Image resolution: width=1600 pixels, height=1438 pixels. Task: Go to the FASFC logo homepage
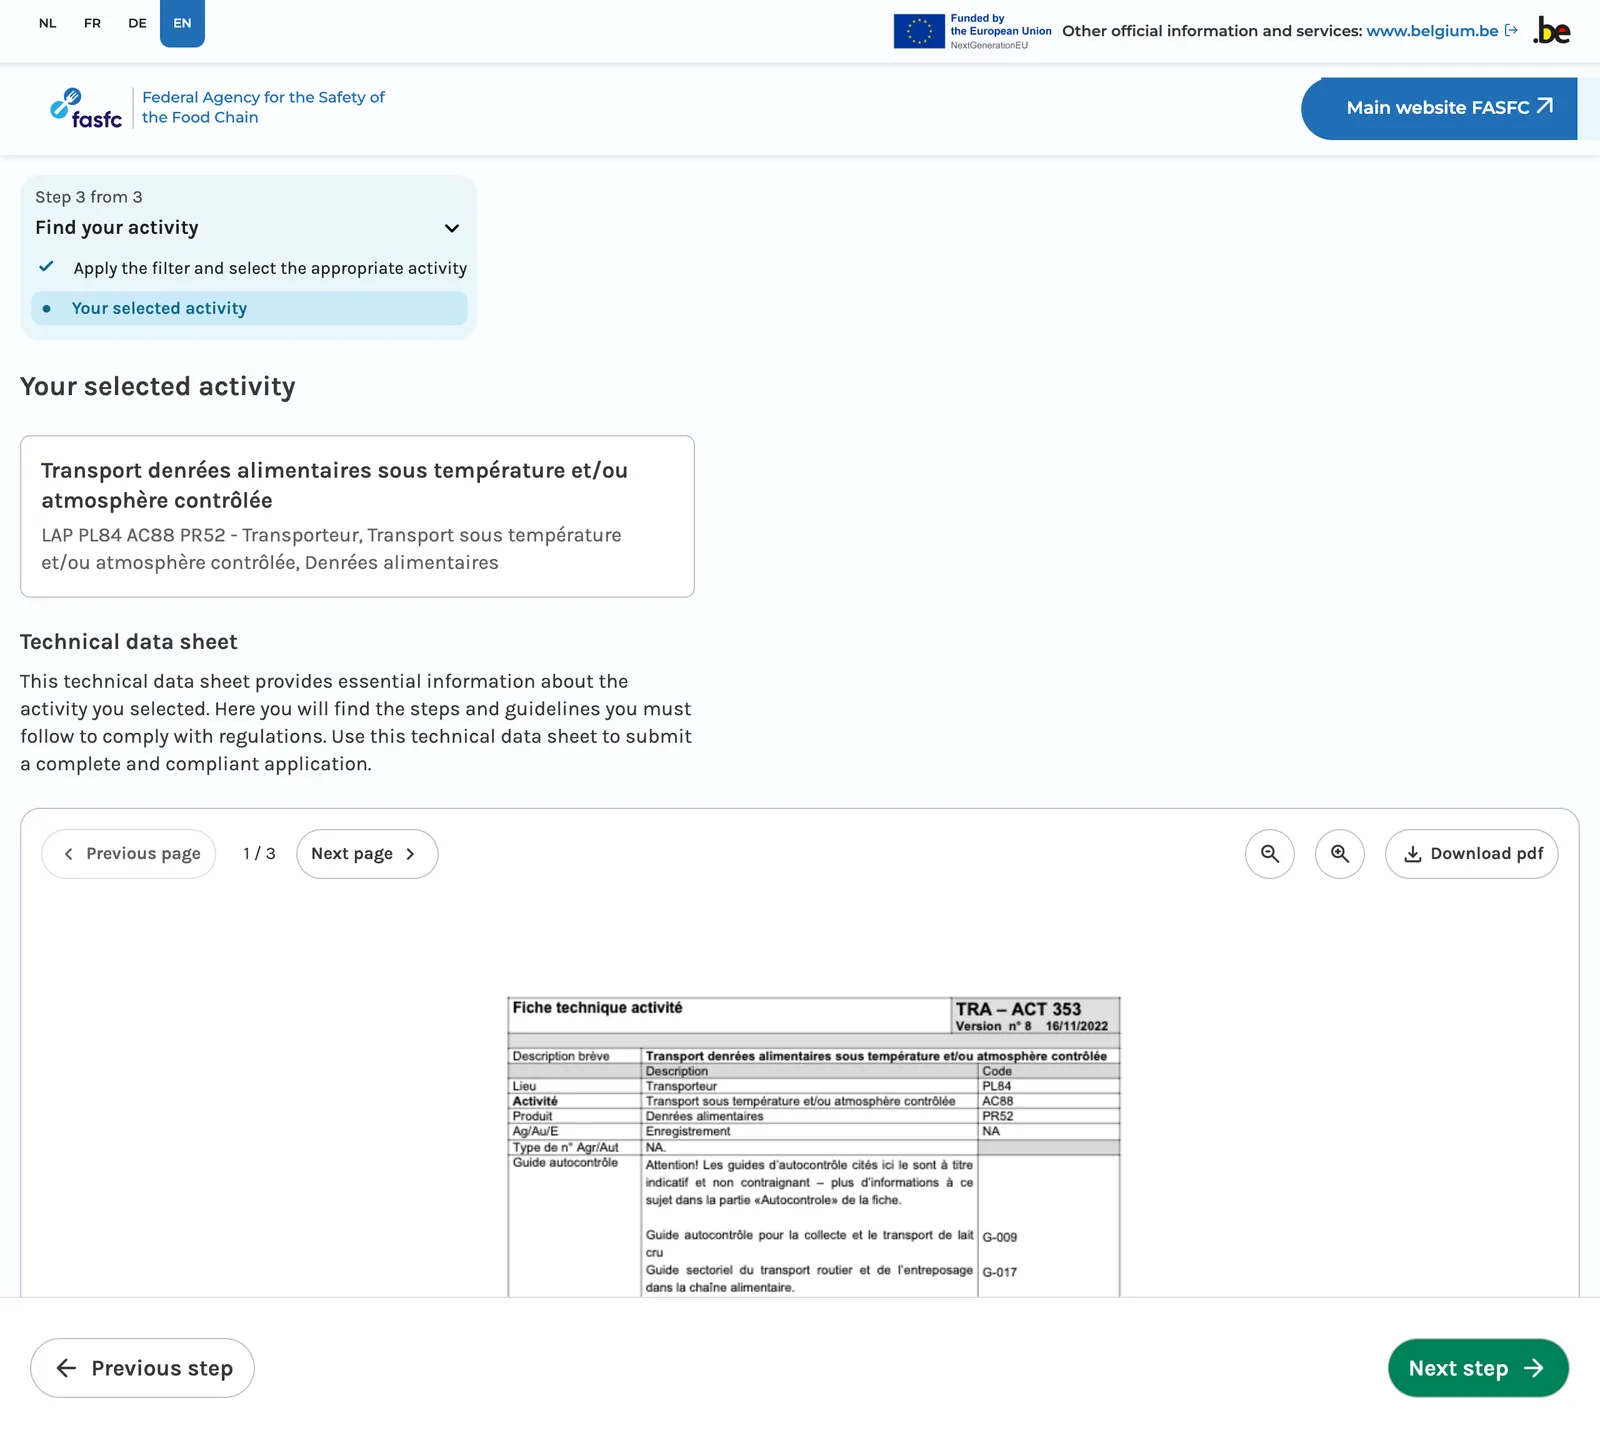point(86,108)
